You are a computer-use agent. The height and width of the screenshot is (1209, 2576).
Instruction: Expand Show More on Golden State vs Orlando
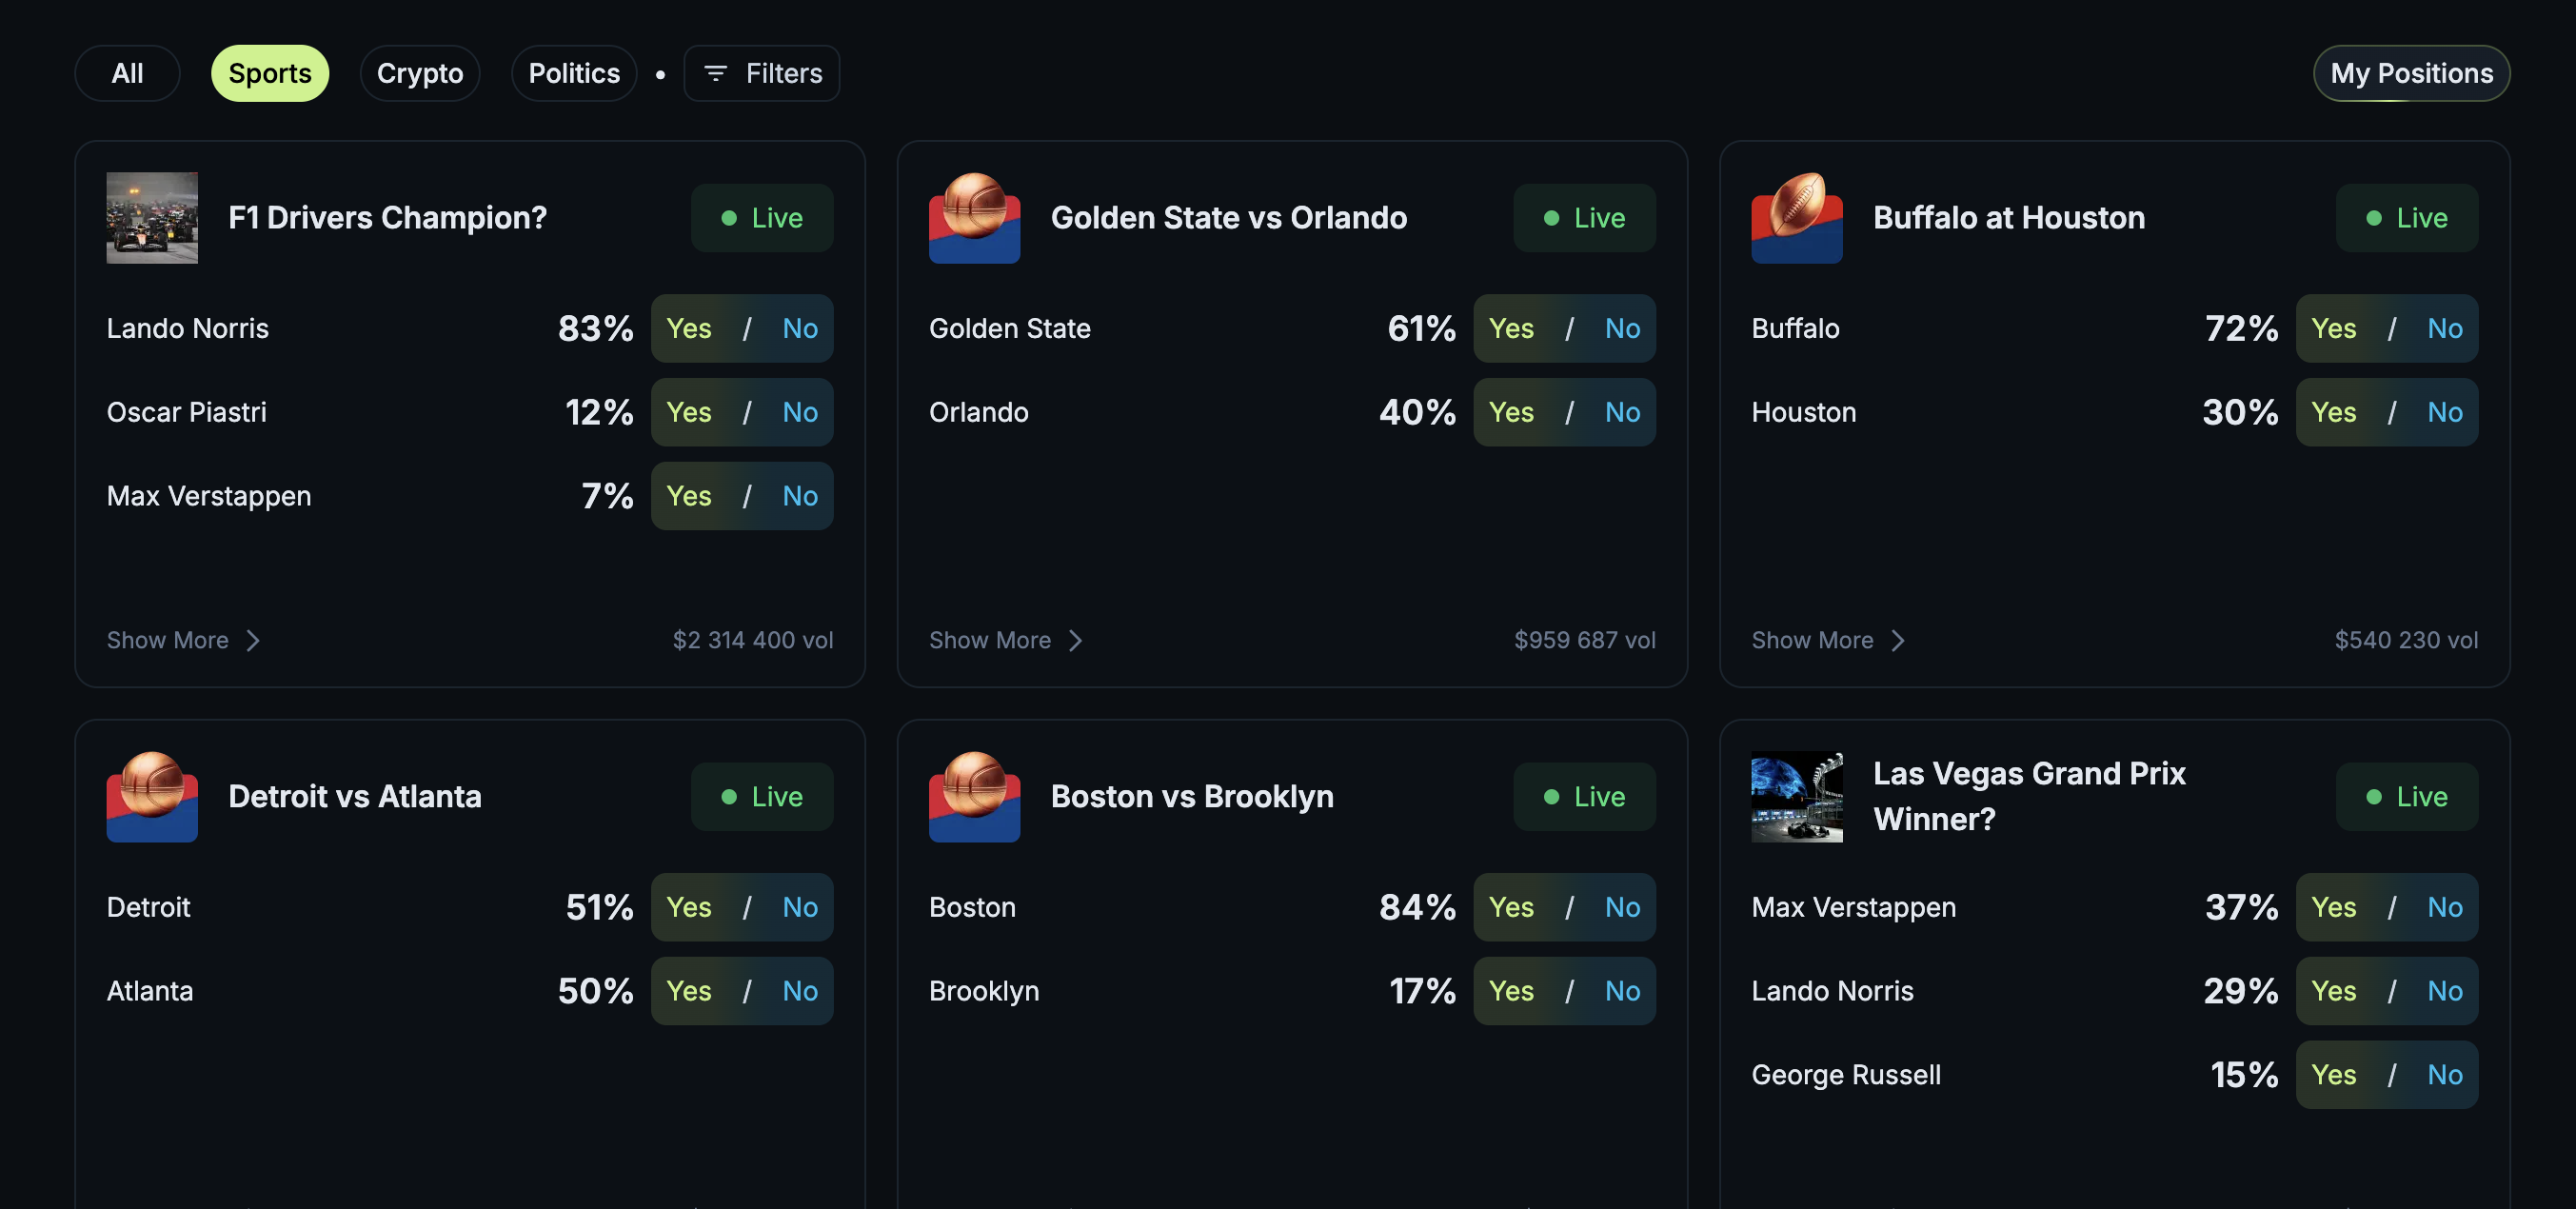pos(1005,641)
